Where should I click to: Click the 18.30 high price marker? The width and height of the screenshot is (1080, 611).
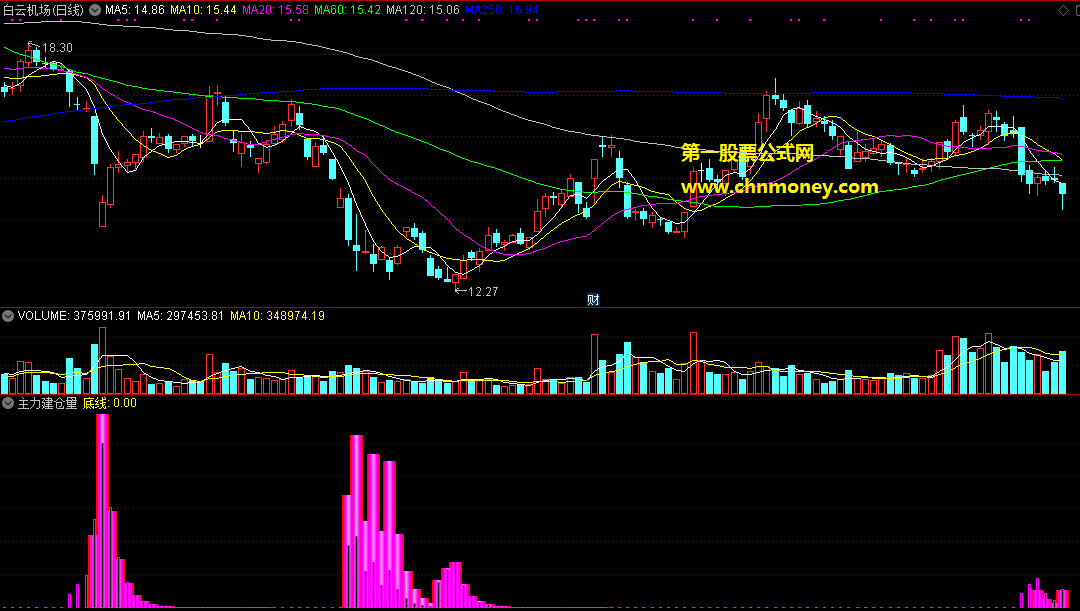57,48
